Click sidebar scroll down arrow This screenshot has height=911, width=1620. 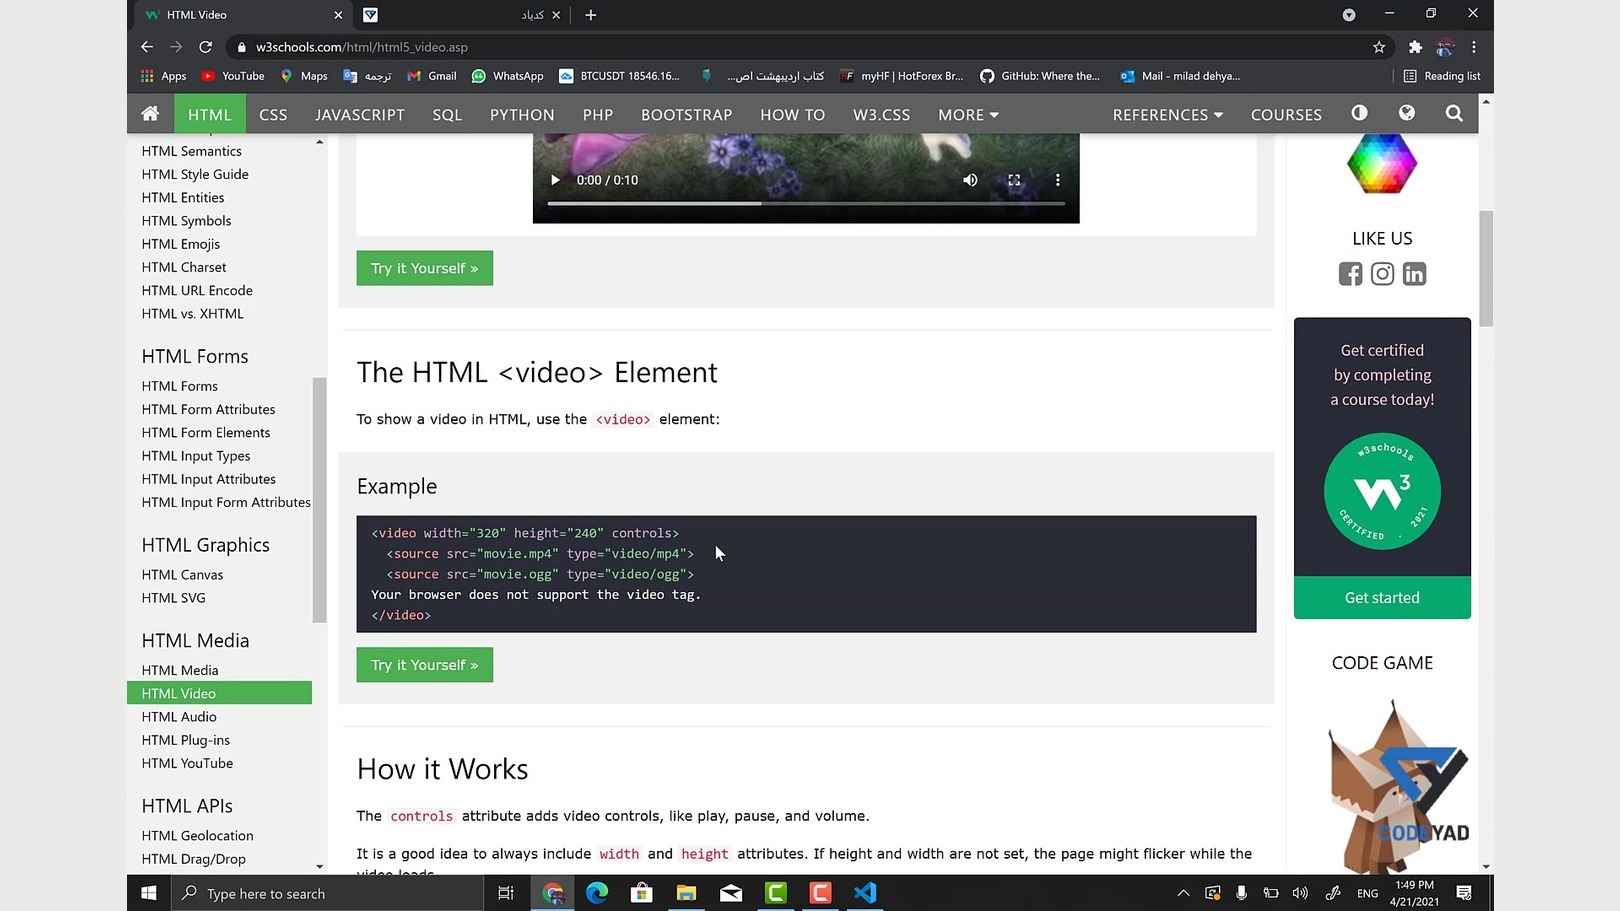(x=319, y=866)
